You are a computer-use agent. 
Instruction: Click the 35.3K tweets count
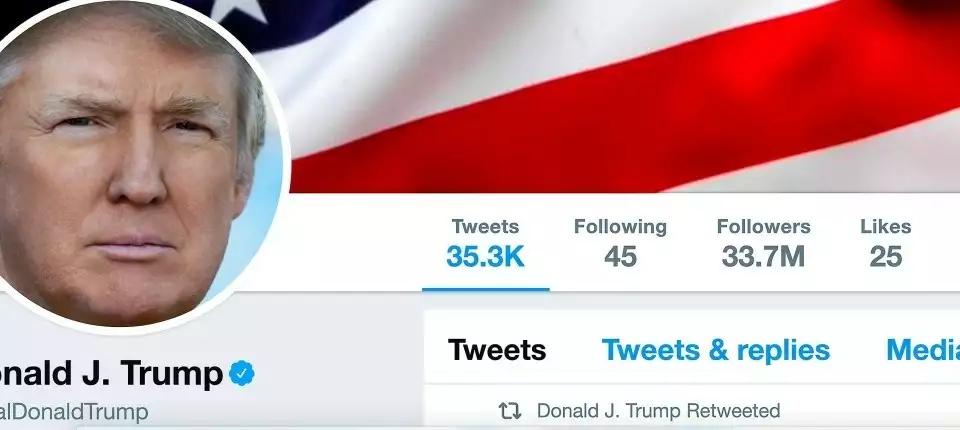click(x=486, y=257)
